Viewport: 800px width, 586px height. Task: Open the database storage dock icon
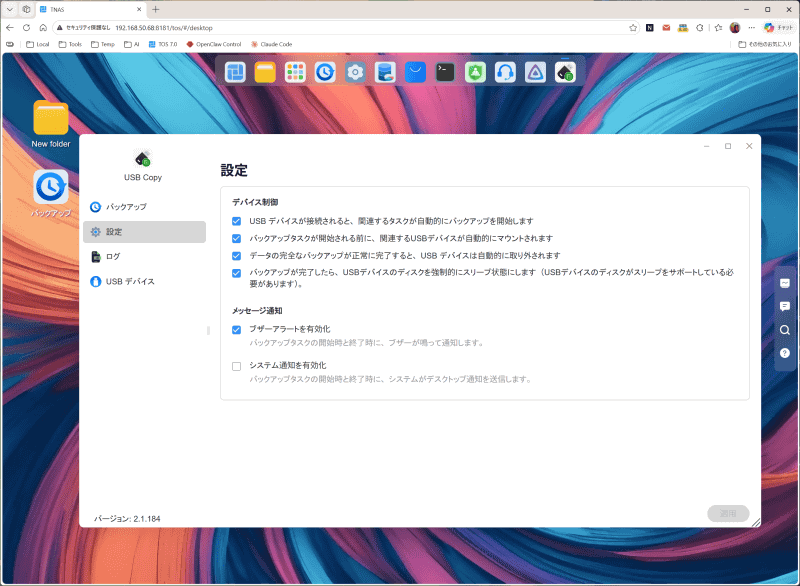click(385, 72)
